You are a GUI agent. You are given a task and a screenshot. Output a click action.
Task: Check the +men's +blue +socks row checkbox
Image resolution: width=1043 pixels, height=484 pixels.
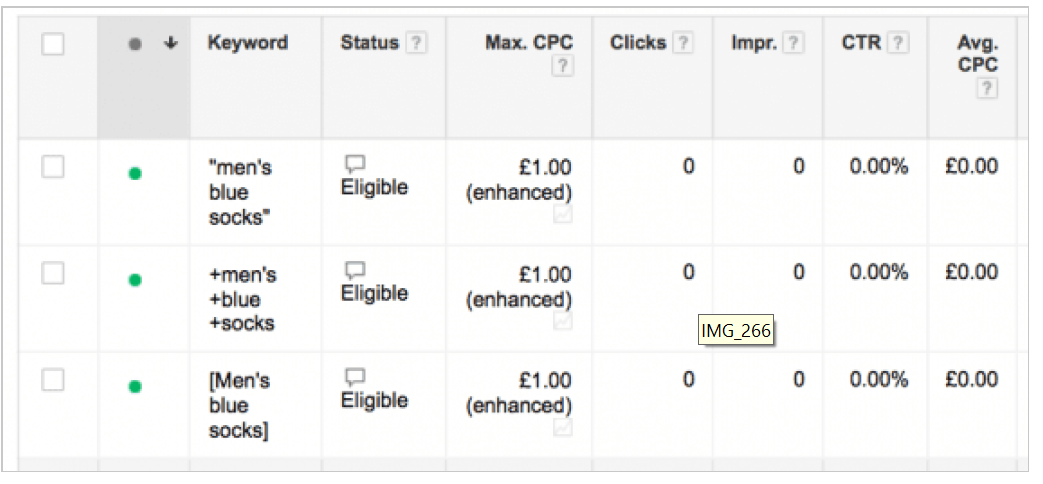[x=53, y=273]
